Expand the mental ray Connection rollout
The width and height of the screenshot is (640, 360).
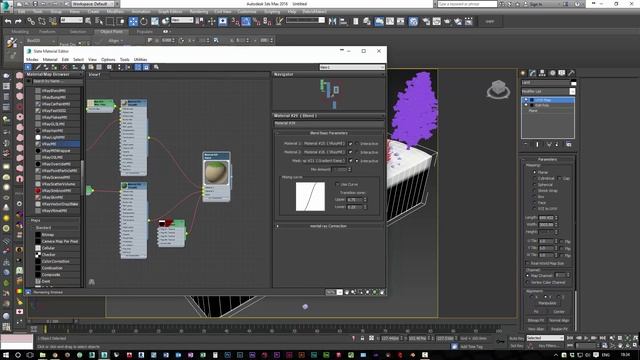pos(329,226)
